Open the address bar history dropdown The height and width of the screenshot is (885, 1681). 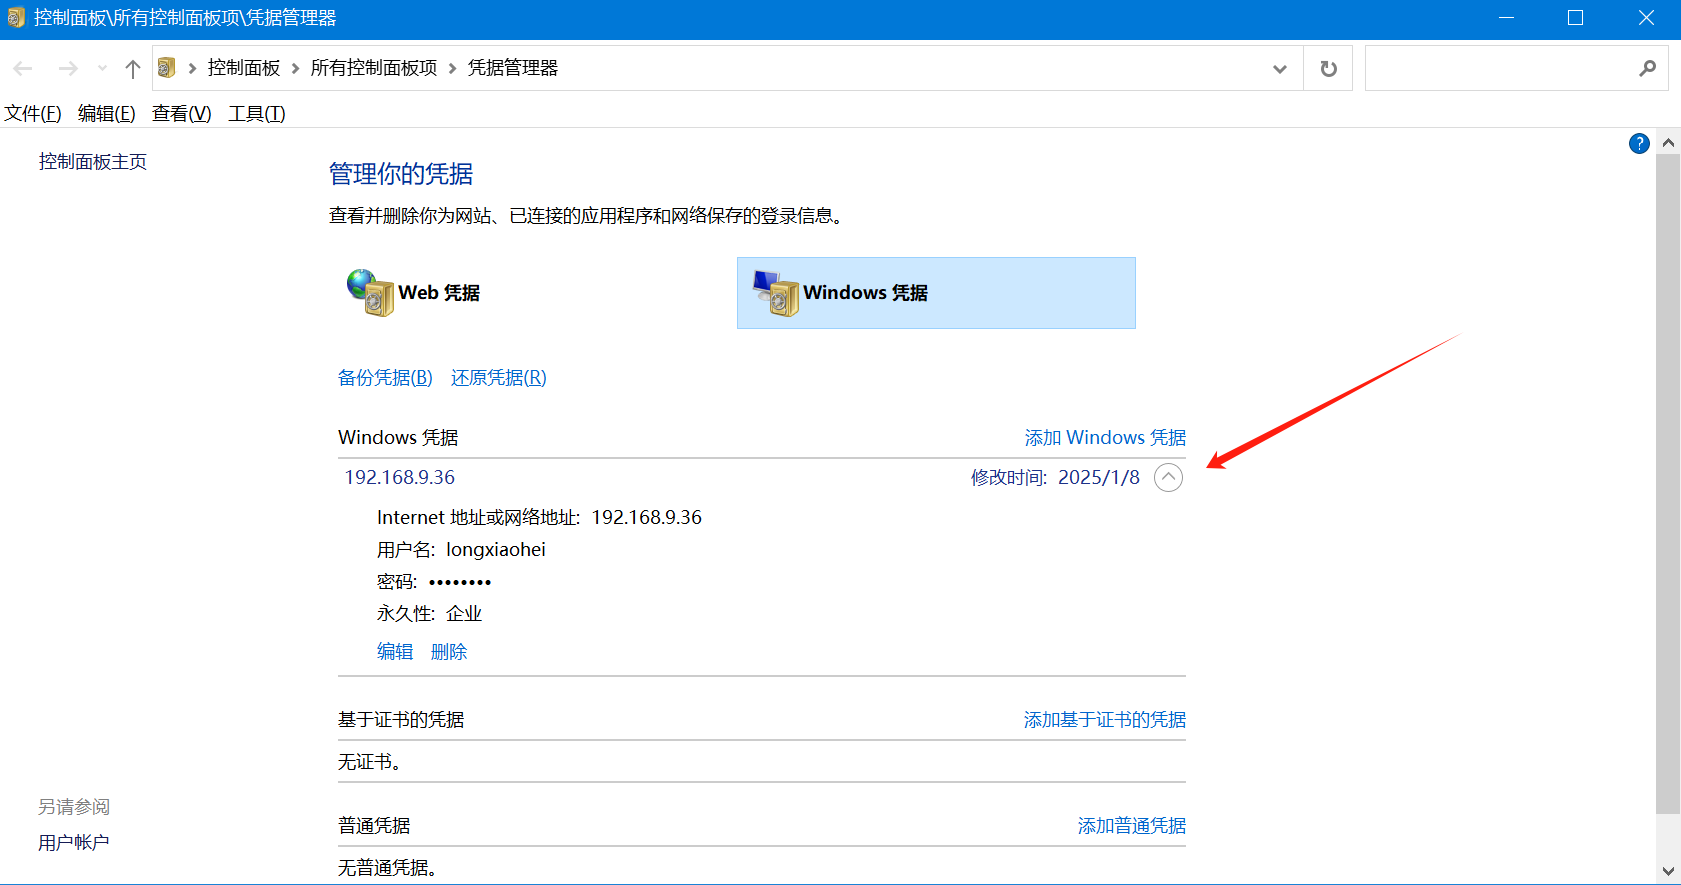[1280, 68]
